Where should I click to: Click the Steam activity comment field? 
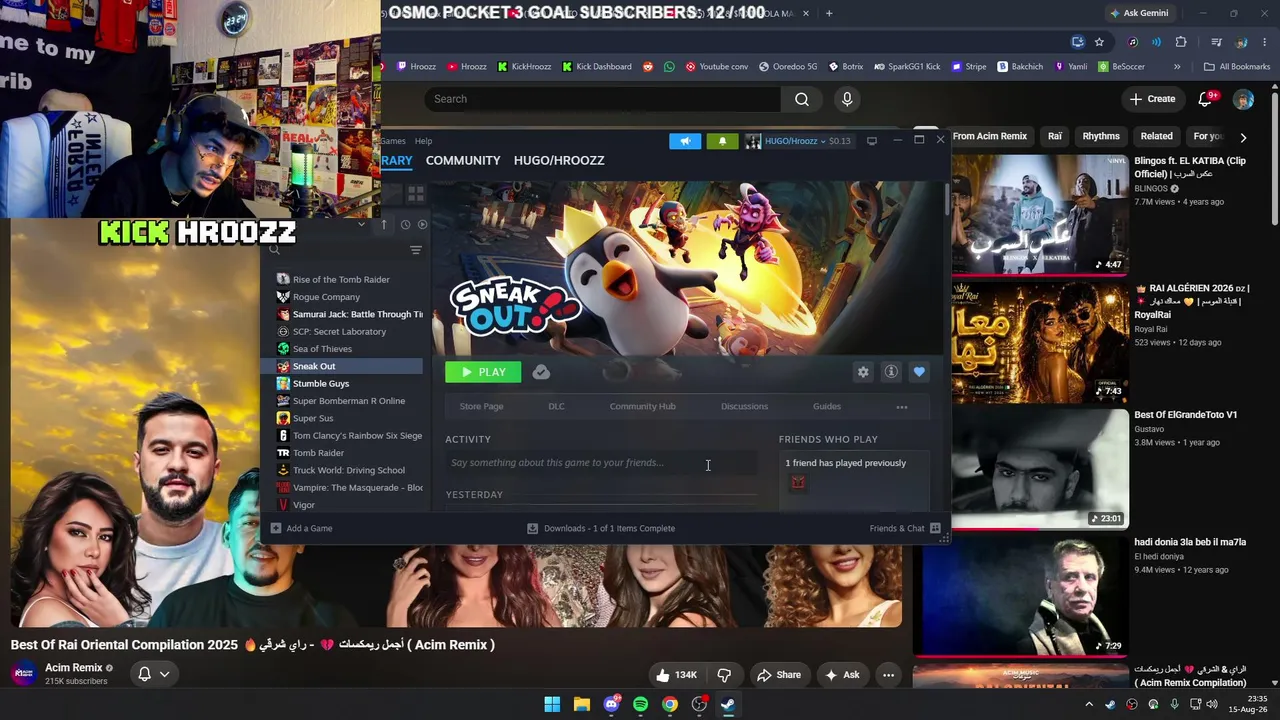(600, 463)
